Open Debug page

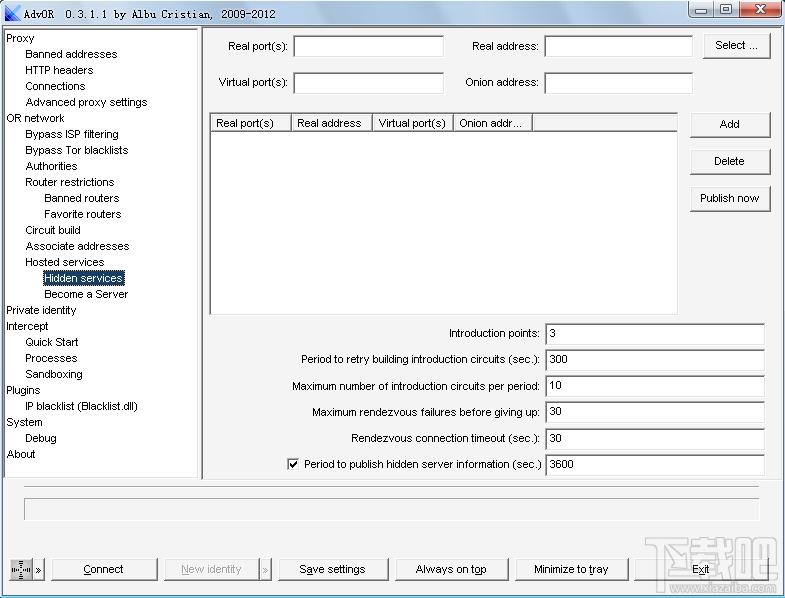pos(41,439)
